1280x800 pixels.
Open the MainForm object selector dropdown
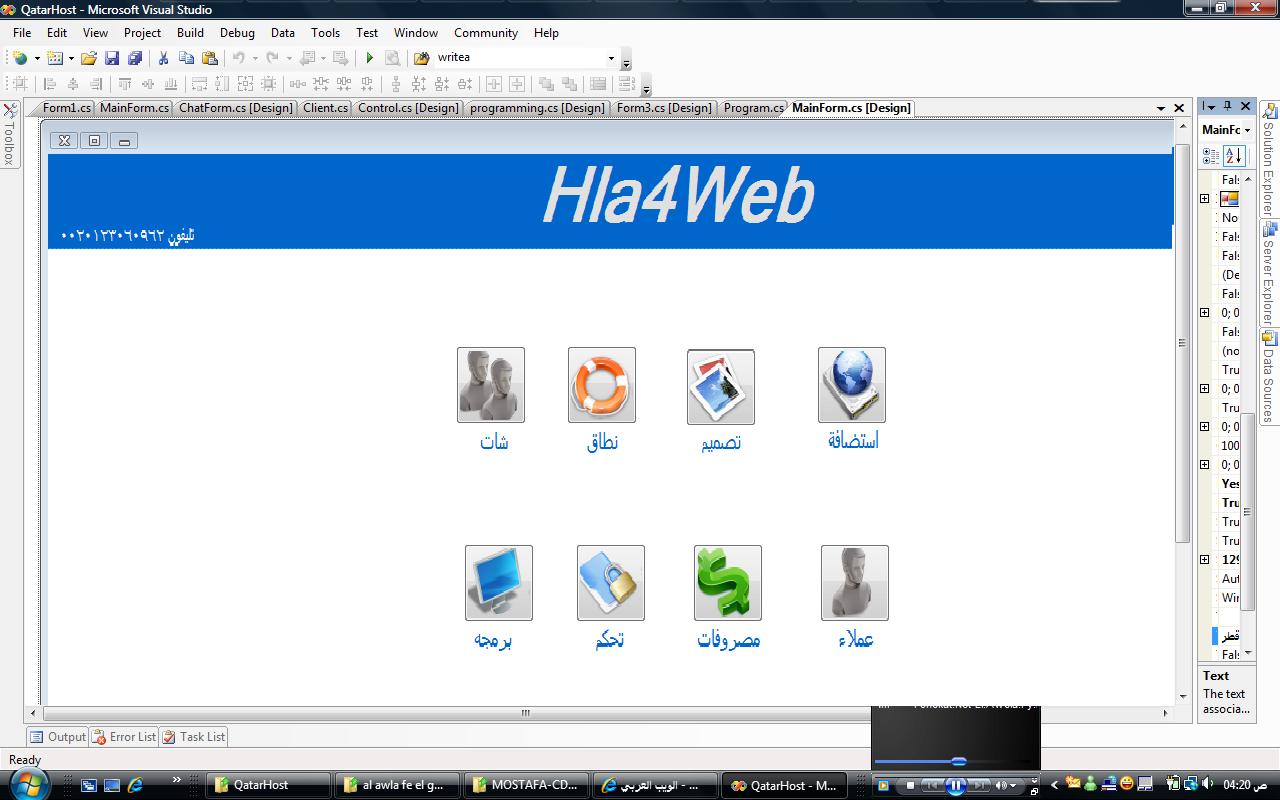pyautogui.click(x=1246, y=130)
